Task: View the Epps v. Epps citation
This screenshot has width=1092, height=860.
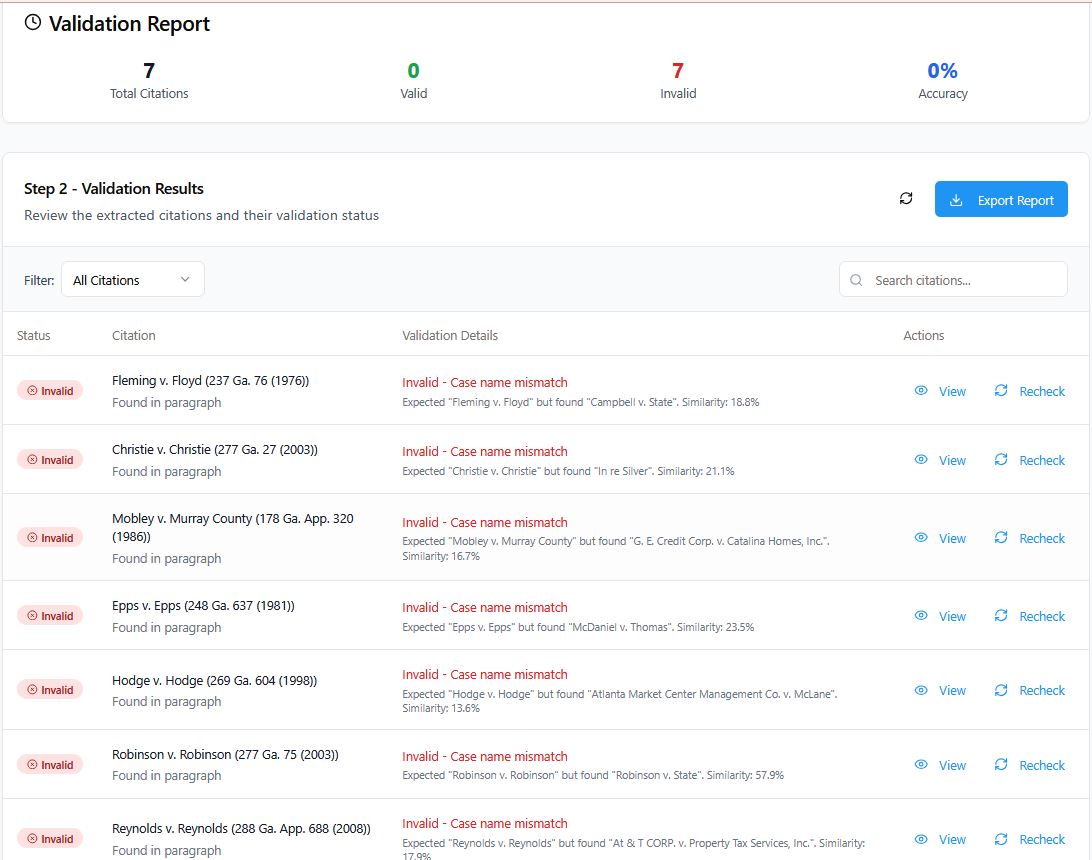Action: pyautogui.click(x=940, y=616)
